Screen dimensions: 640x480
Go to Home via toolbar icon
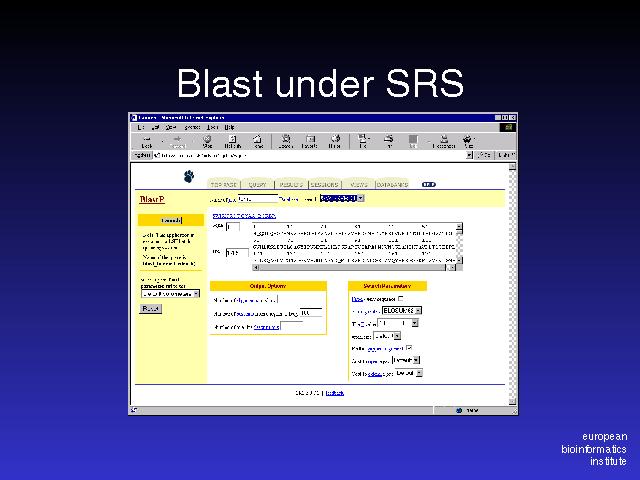pyautogui.click(x=258, y=141)
